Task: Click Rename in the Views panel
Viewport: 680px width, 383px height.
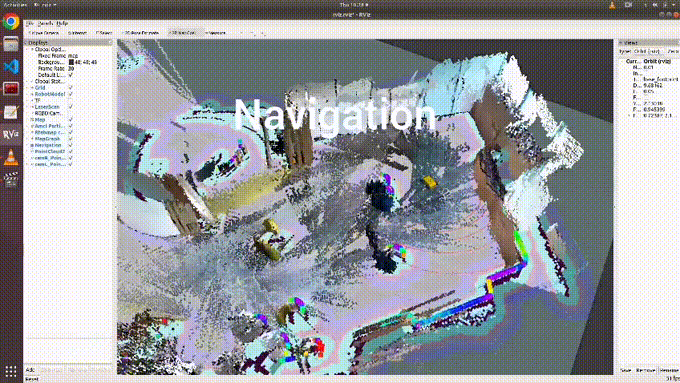Action: click(x=668, y=370)
